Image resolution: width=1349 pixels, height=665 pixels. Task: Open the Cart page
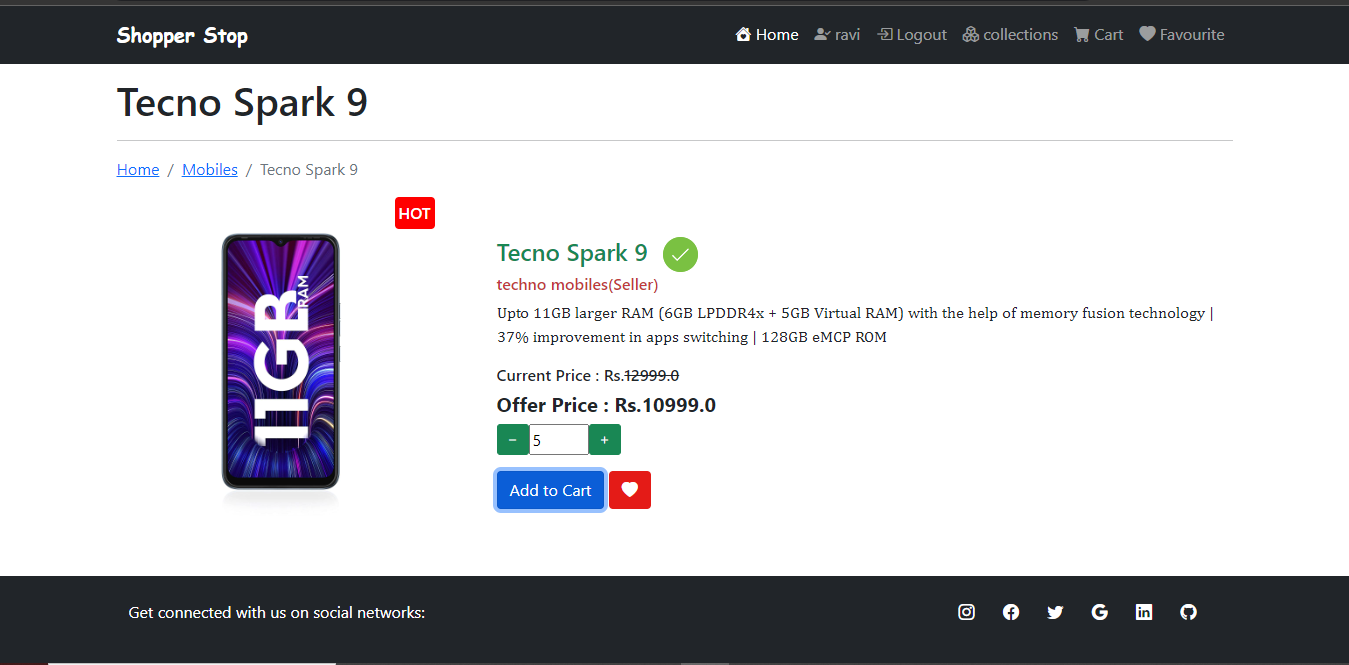pyautogui.click(x=1099, y=35)
